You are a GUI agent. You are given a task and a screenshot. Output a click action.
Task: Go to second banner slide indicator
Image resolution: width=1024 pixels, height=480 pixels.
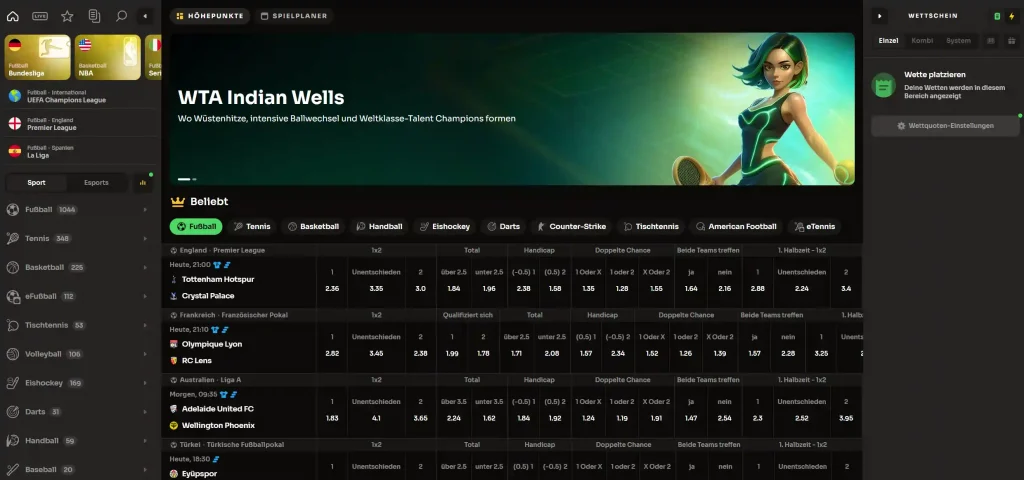click(194, 179)
